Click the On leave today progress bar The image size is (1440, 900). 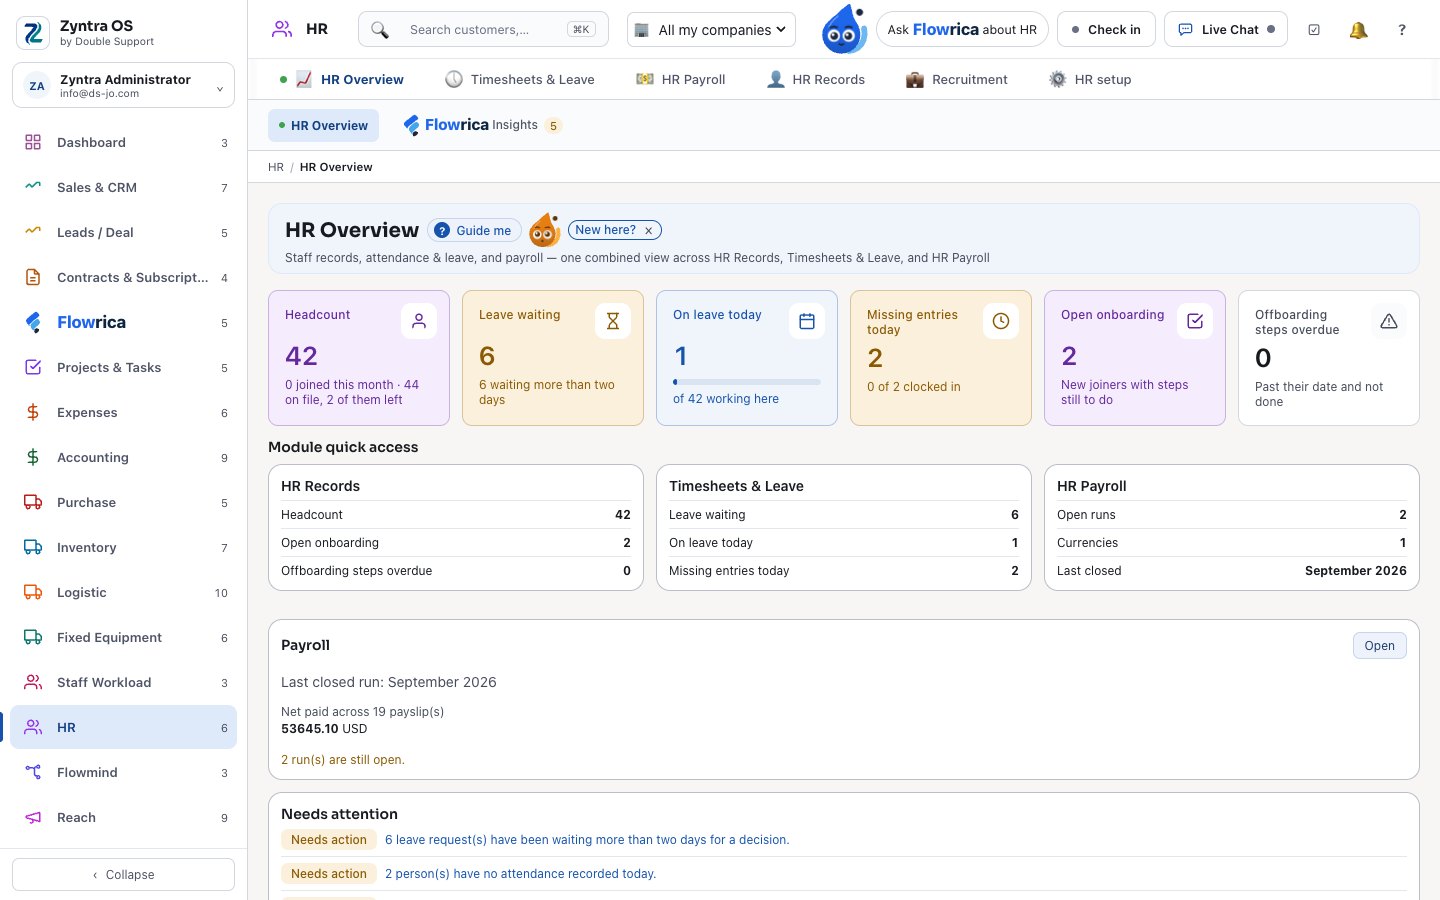point(747,382)
